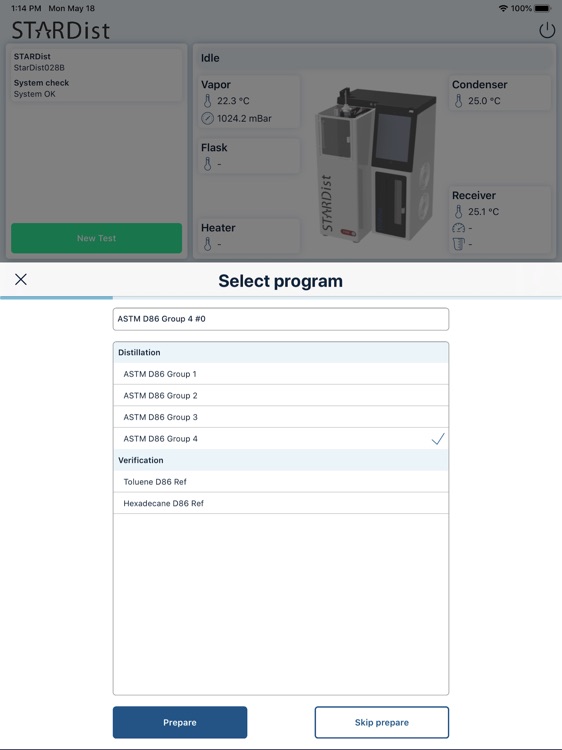Tap the battery indicator

coord(543,8)
